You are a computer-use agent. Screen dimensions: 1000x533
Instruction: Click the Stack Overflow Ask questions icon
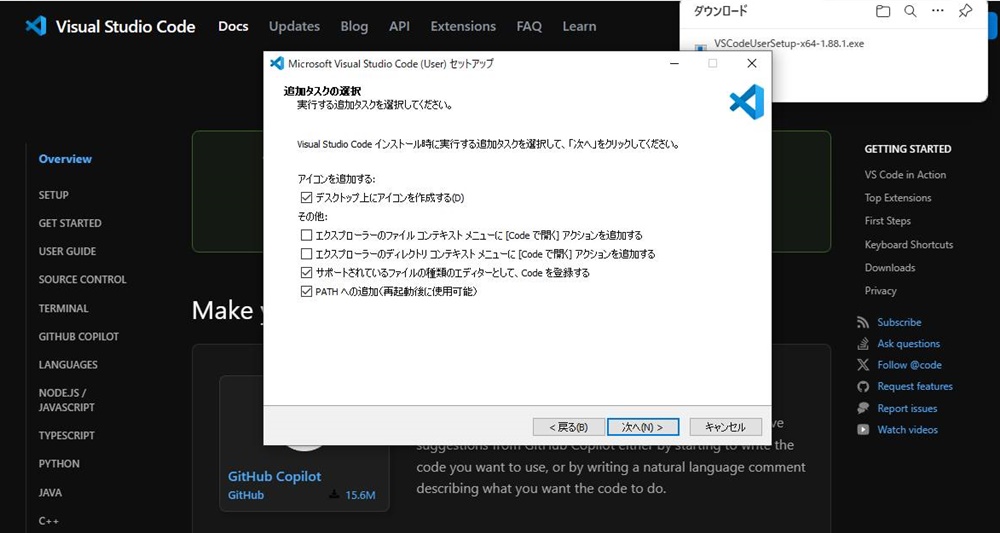click(x=863, y=344)
